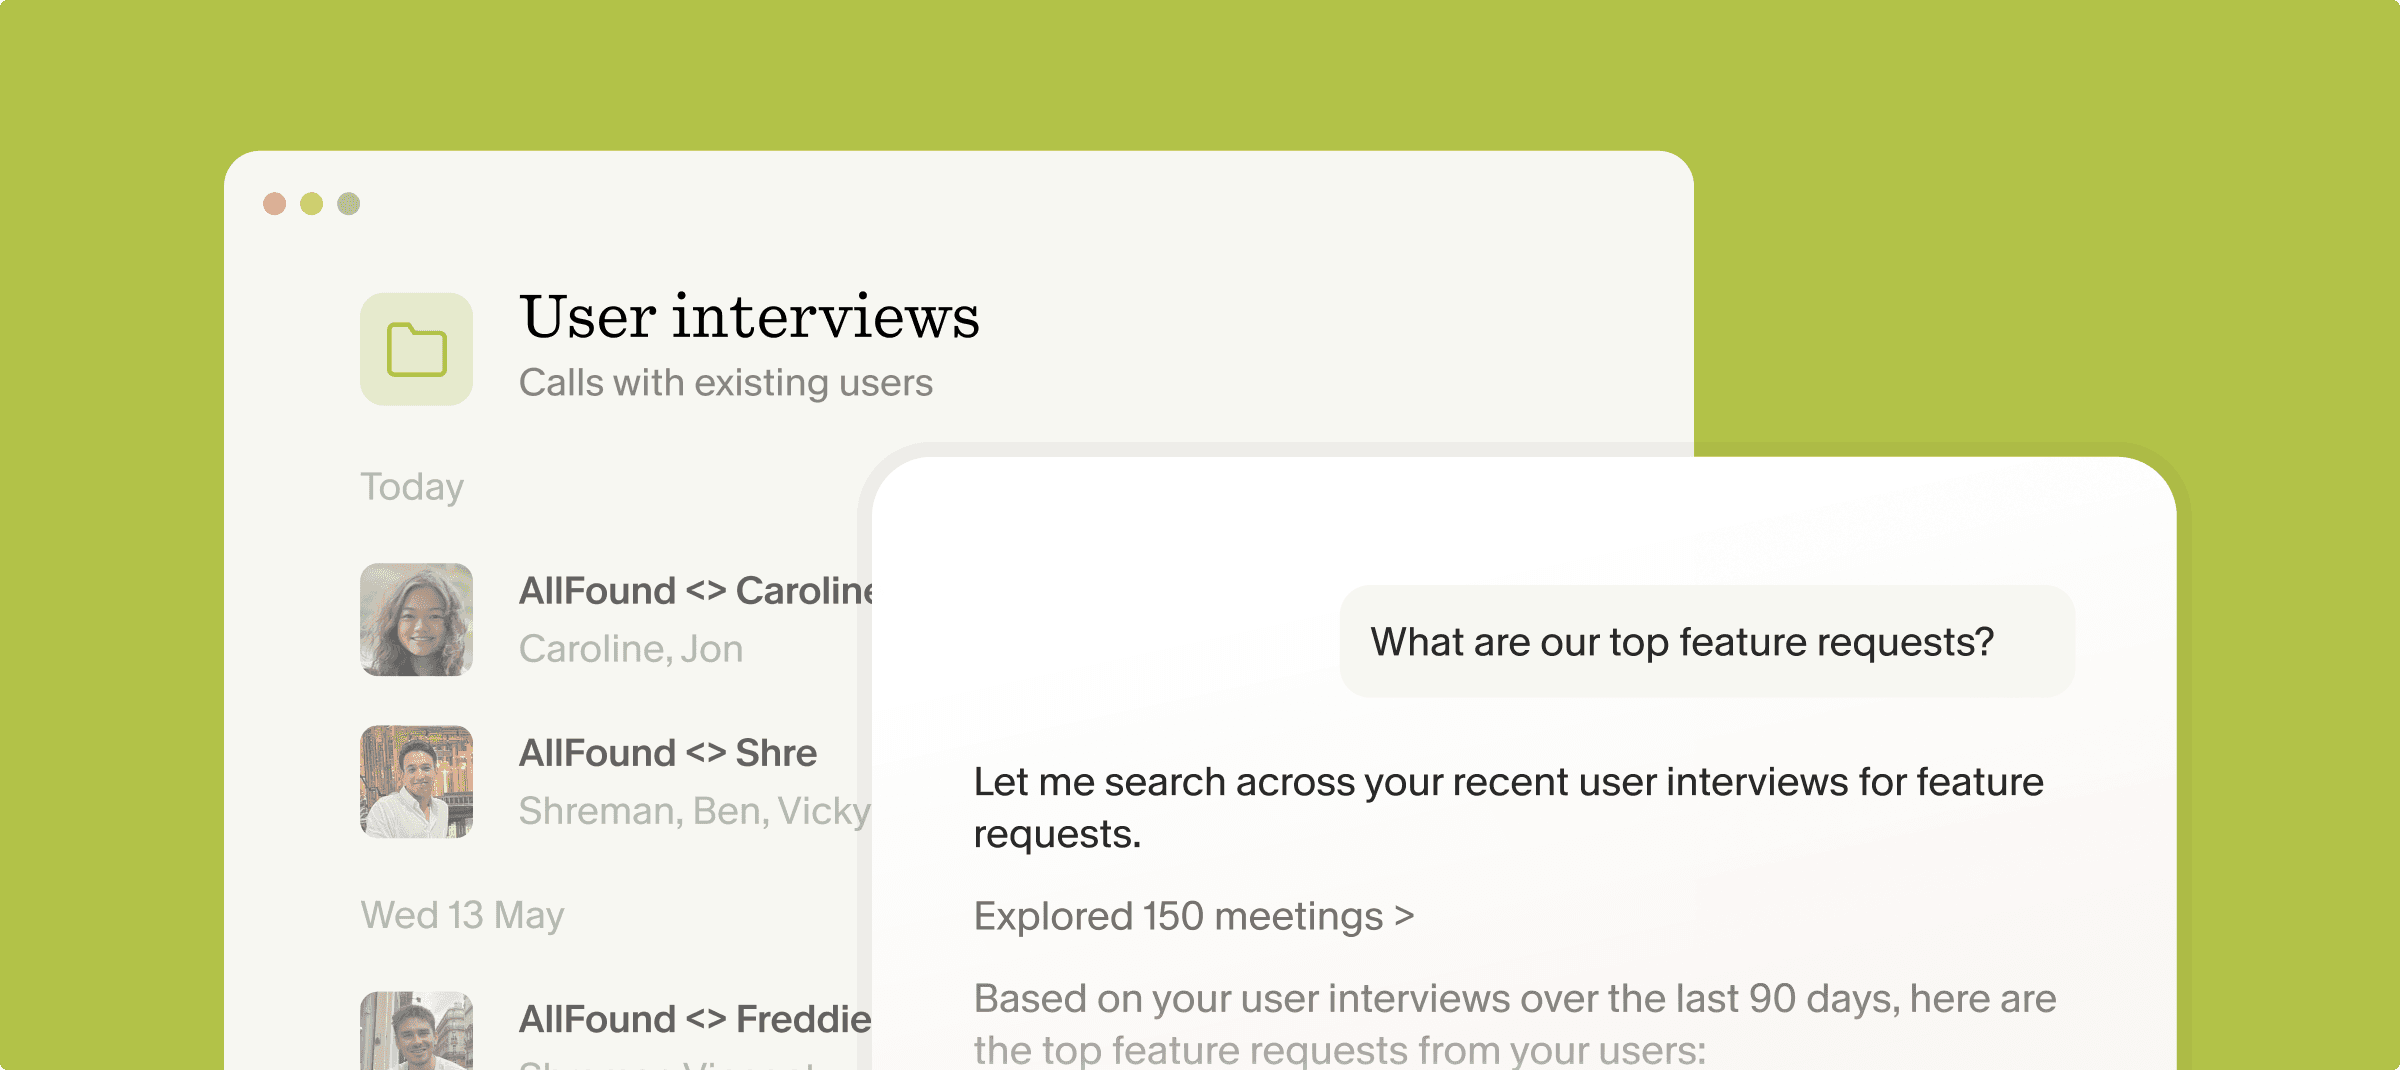The width and height of the screenshot is (2400, 1070).
Task: Click the User interviews folder title
Action: [x=749, y=317]
